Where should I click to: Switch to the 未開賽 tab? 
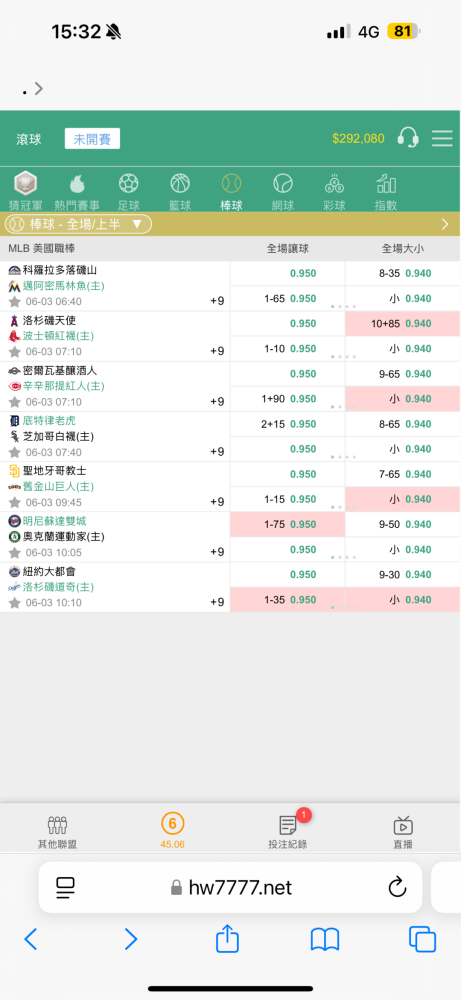pyautogui.click(x=92, y=139)
